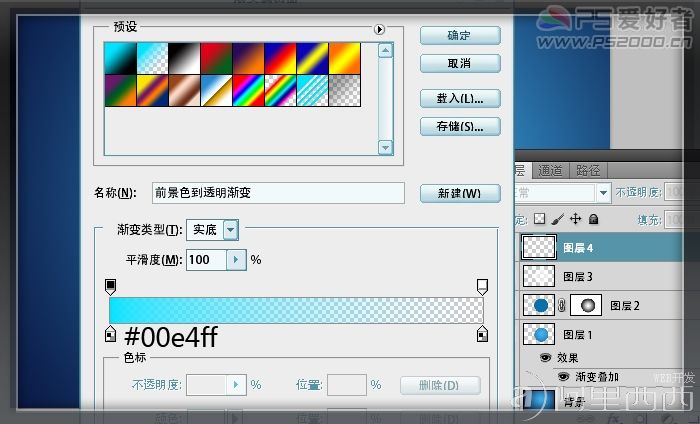The height and width of the screenshot is (424, 700).
Task: Click the 确定 button
Action: pos(460,35)
